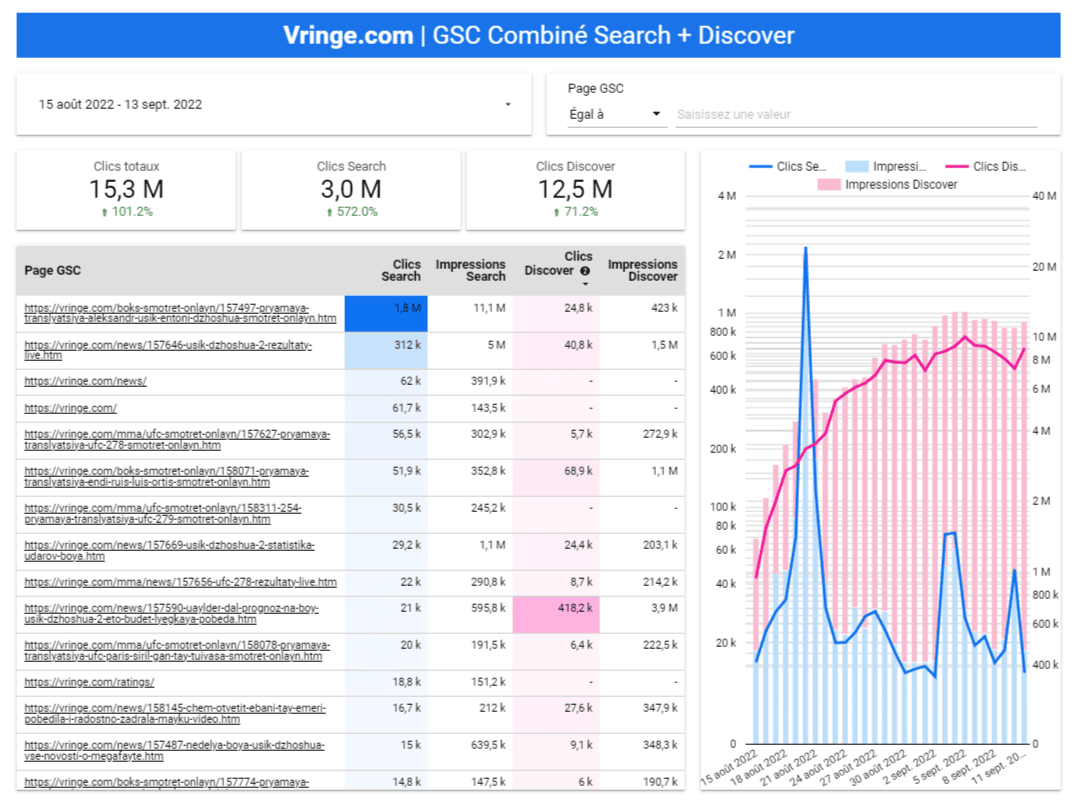
Task: Click the sort arrow below Clics Discover header
Action: 585,284
